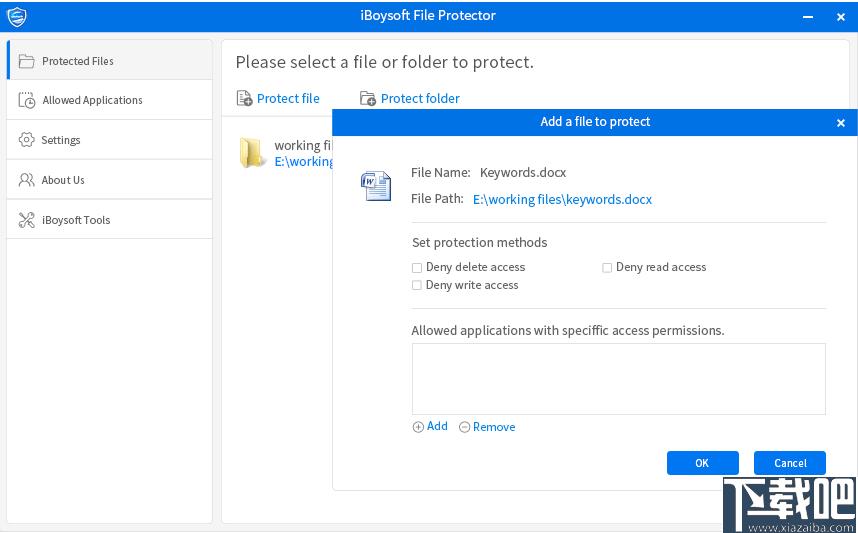Open the Protected Files section
The width and height of the screenshot is (858, 533).
pos(109,61)
